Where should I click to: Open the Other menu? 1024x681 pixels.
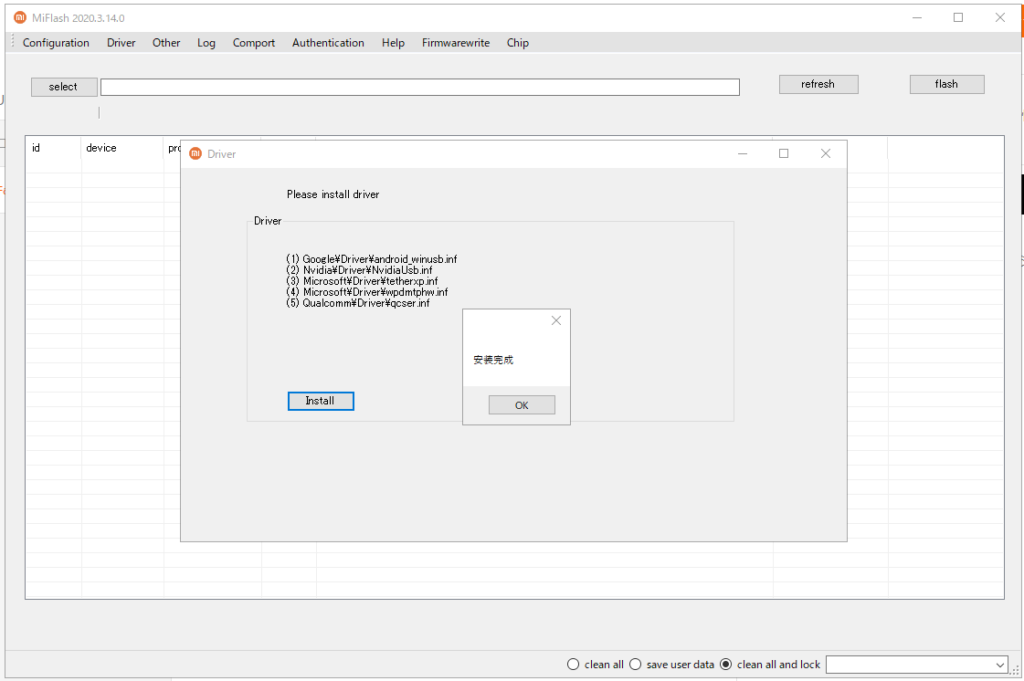pos(166,42)
